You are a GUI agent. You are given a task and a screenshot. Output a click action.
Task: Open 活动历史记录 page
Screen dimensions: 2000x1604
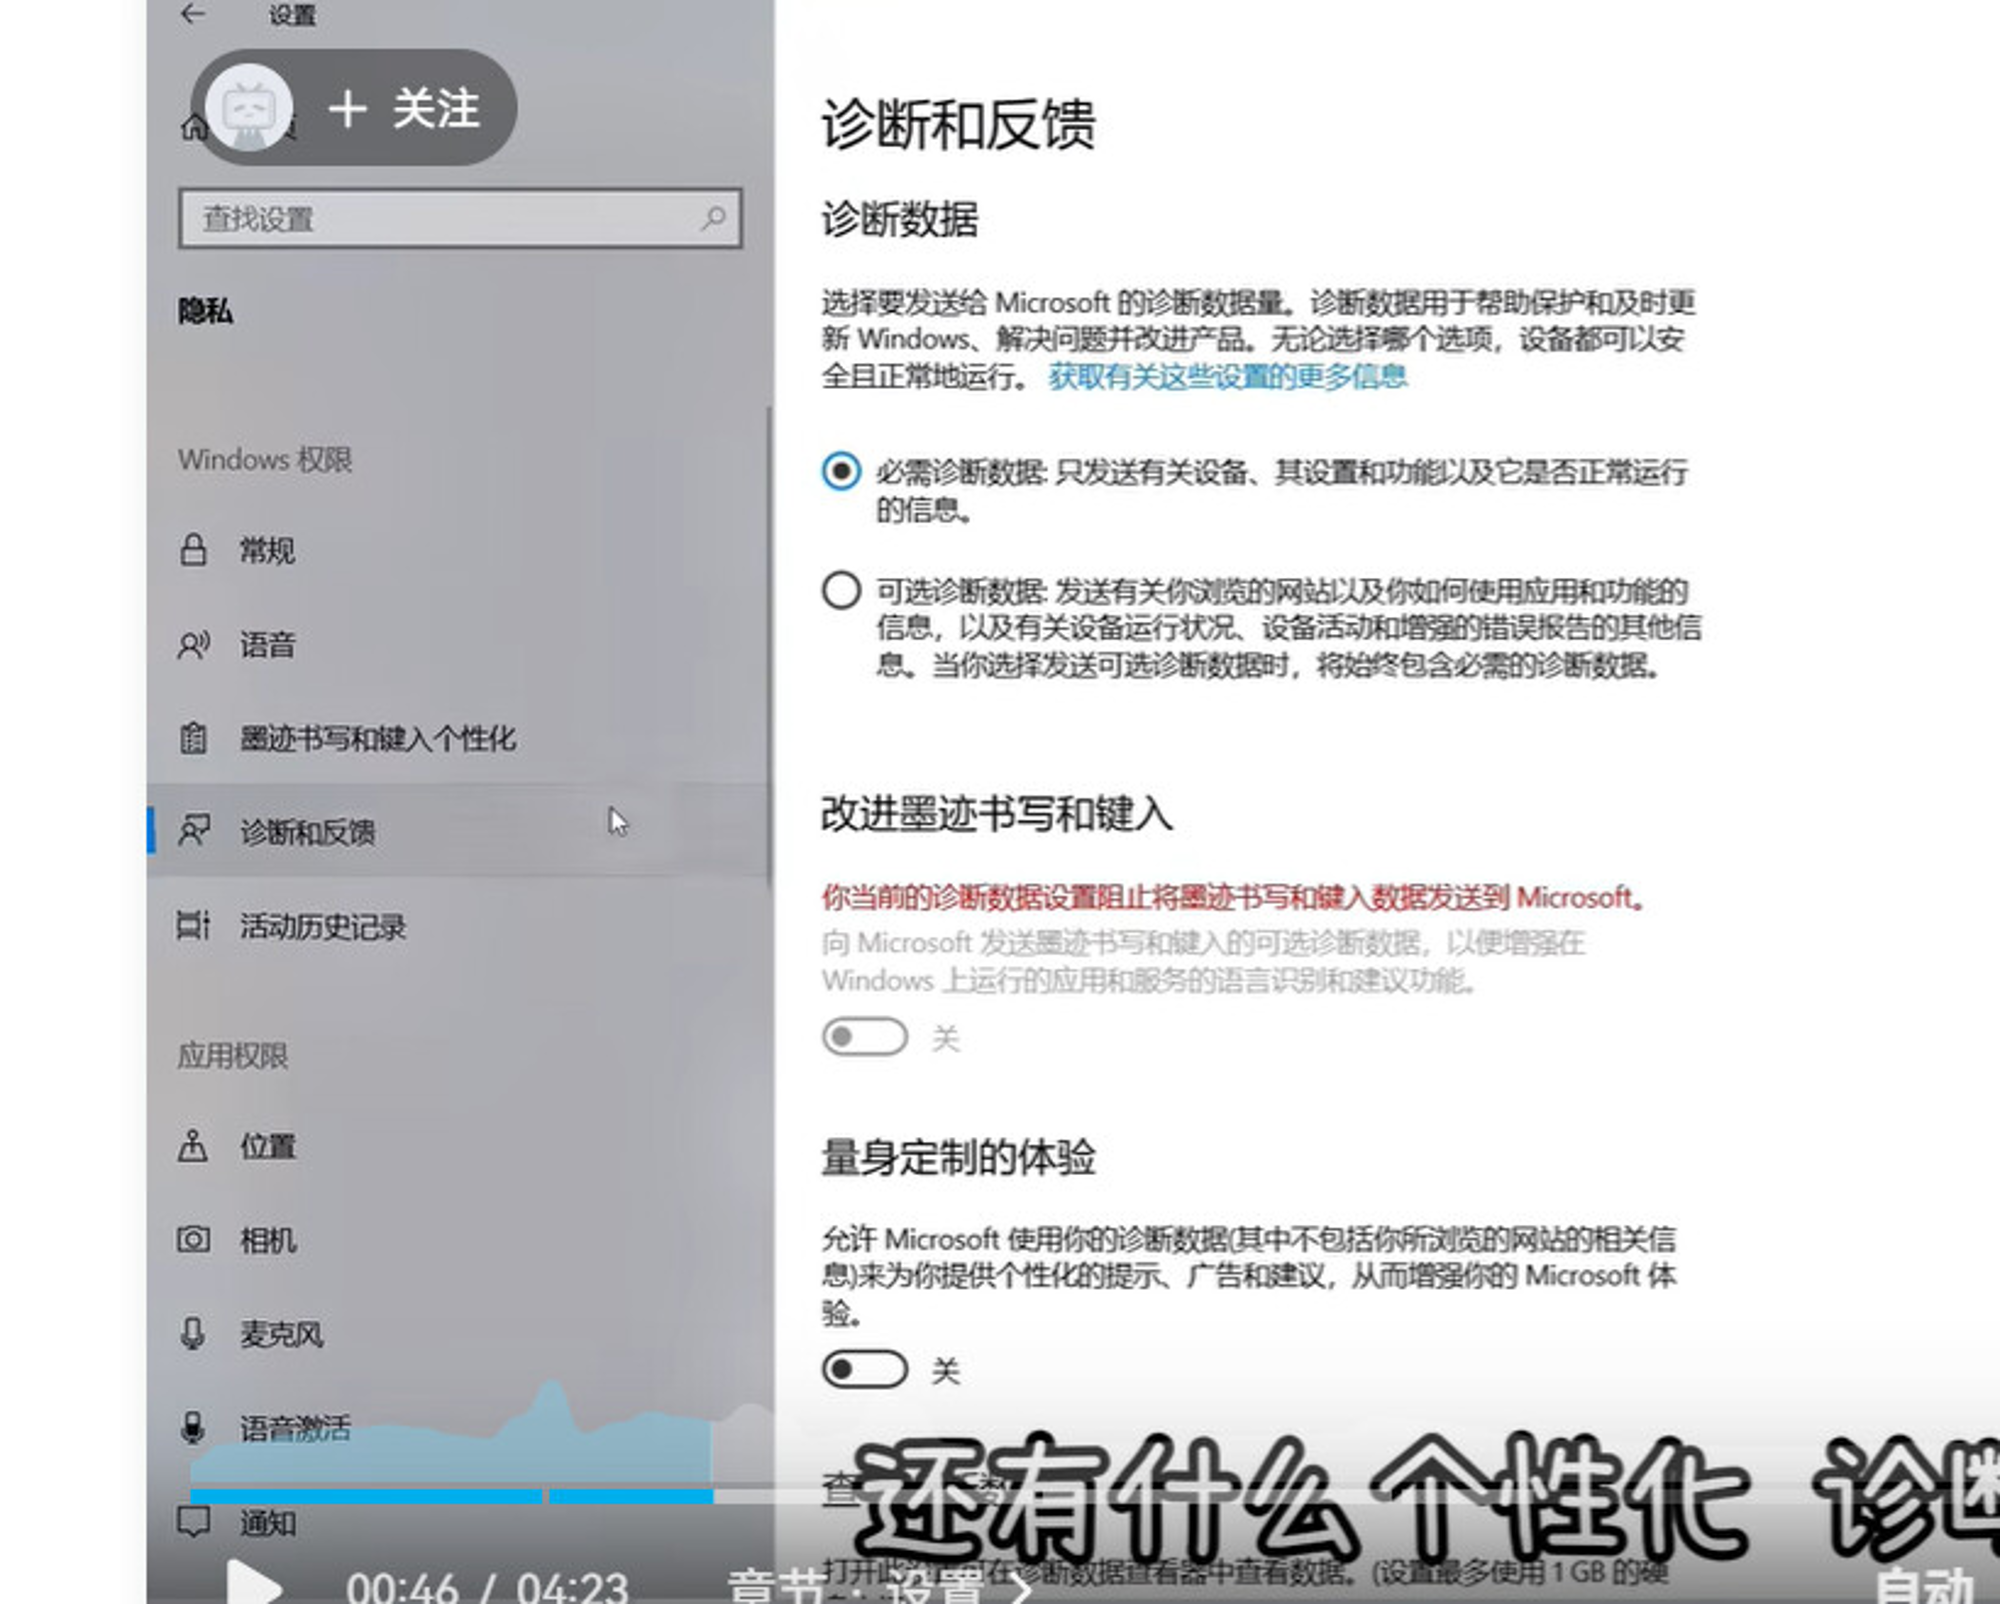click(x=460, y=927)
